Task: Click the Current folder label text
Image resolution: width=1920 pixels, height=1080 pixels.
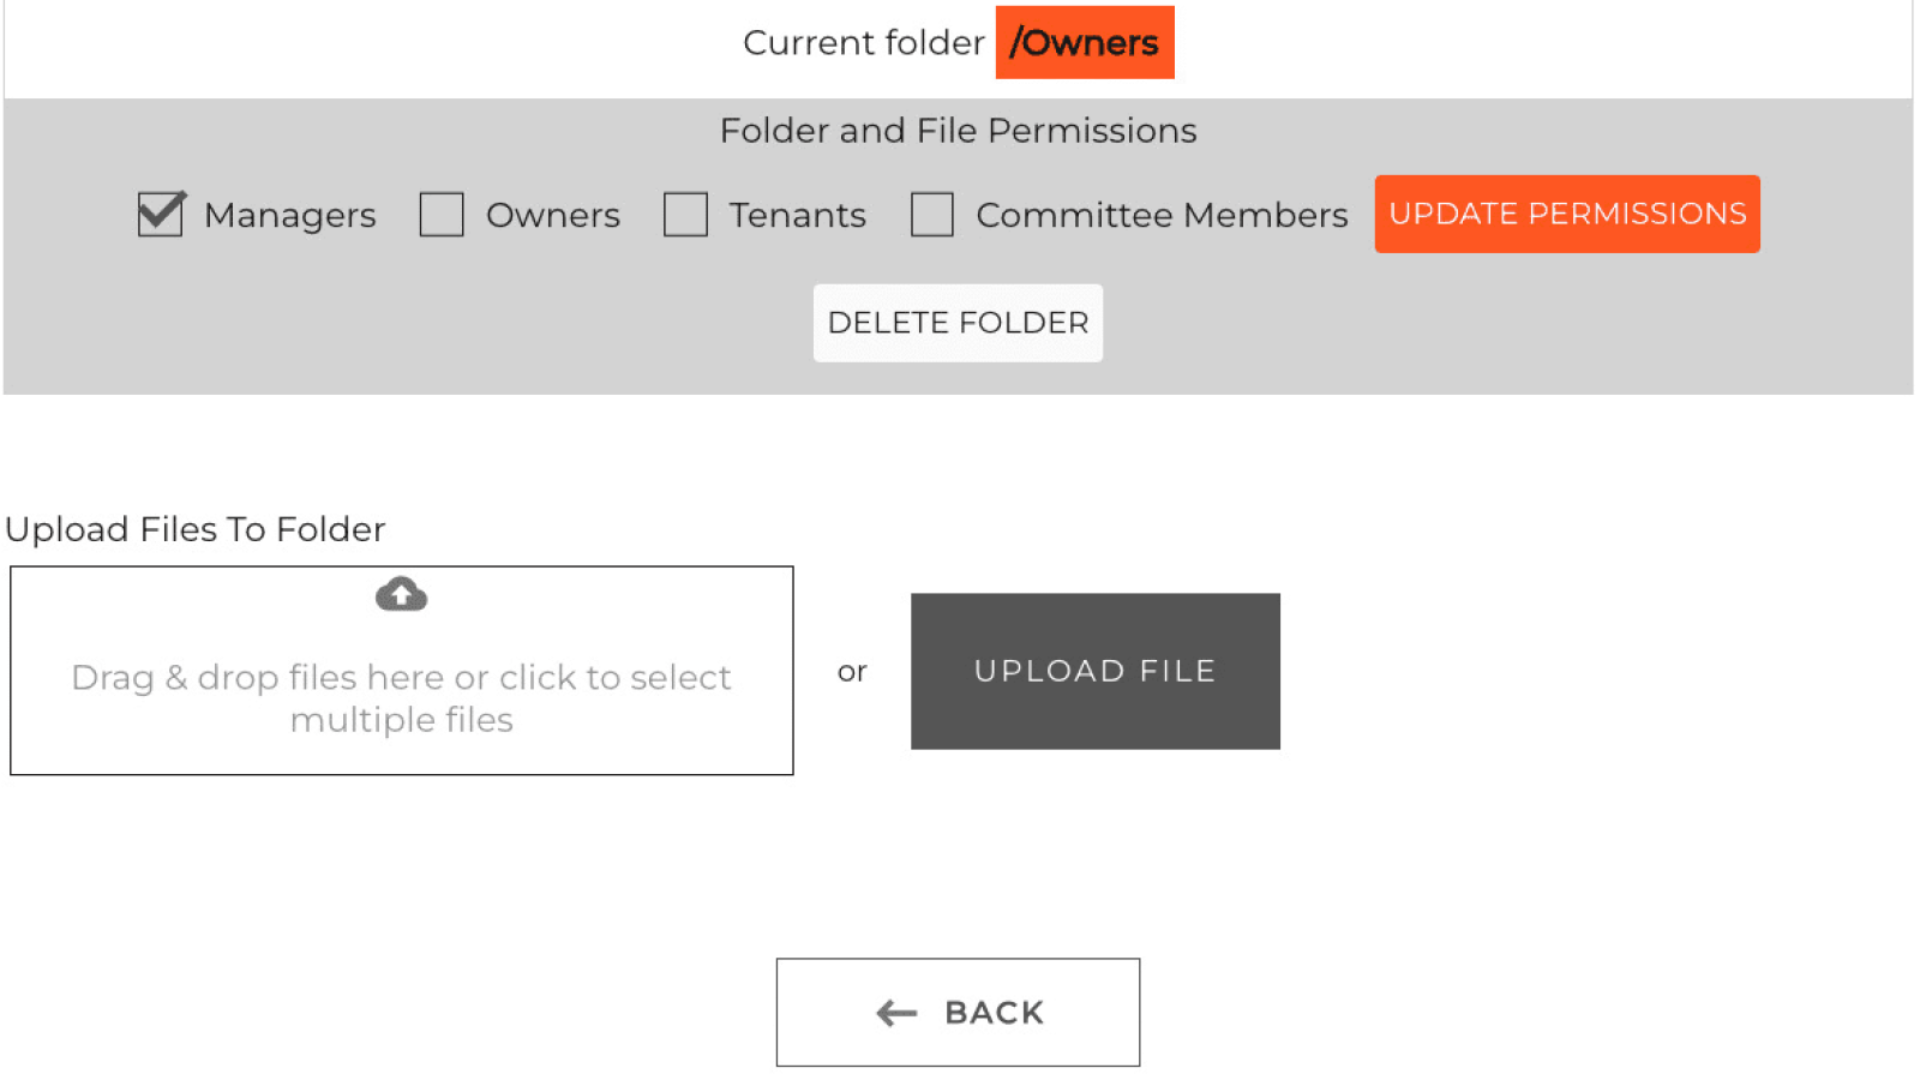Action: pos(863,43)
